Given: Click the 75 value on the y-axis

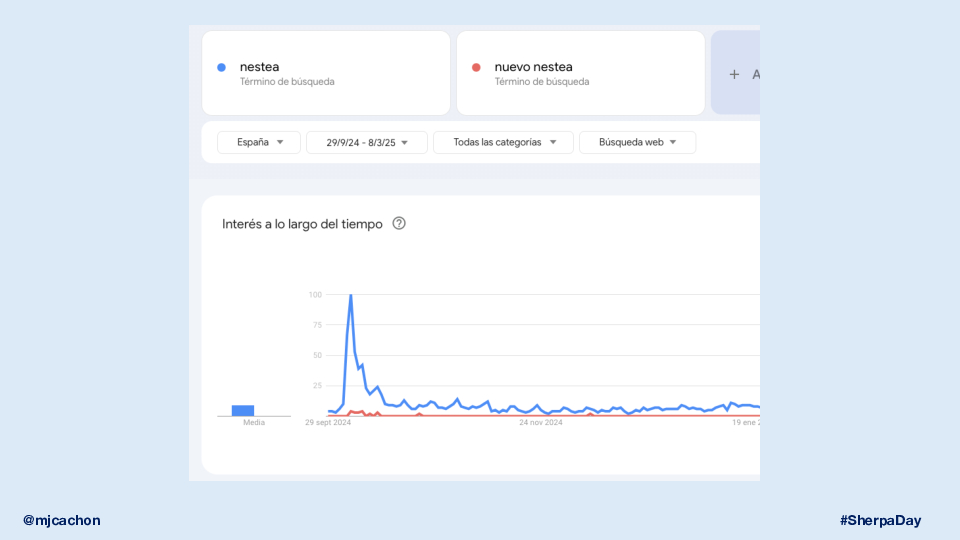Looking at the screenshot, I should (317, 325).
